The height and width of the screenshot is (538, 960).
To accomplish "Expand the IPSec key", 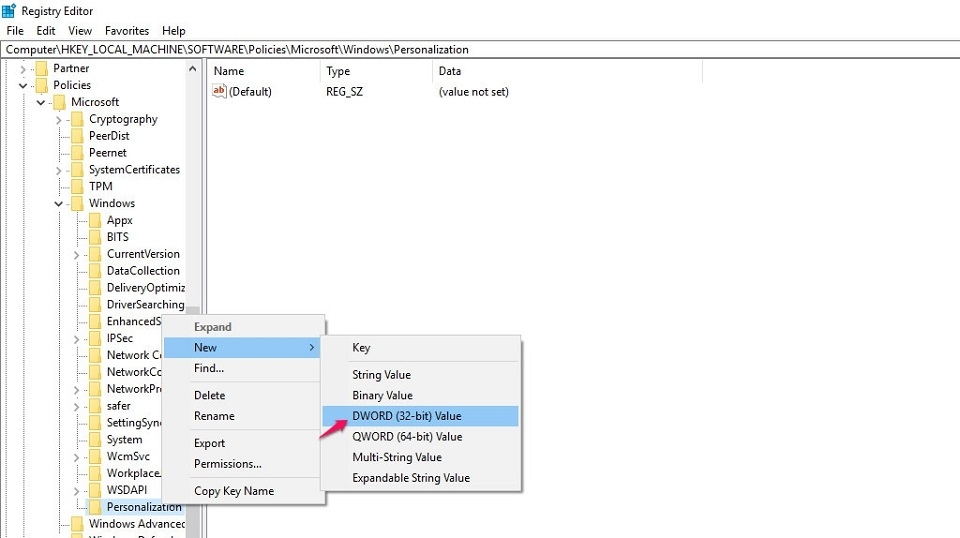I will (x=77, y=339).
